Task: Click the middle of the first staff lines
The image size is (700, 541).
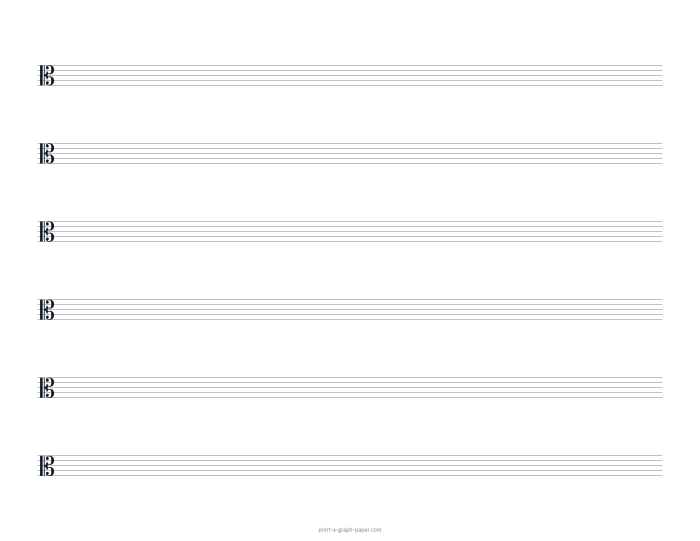Action: (x=350, y=75)
